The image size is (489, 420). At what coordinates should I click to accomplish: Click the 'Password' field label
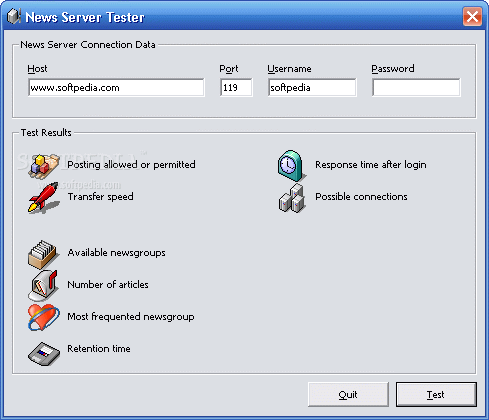coord(393,69)
